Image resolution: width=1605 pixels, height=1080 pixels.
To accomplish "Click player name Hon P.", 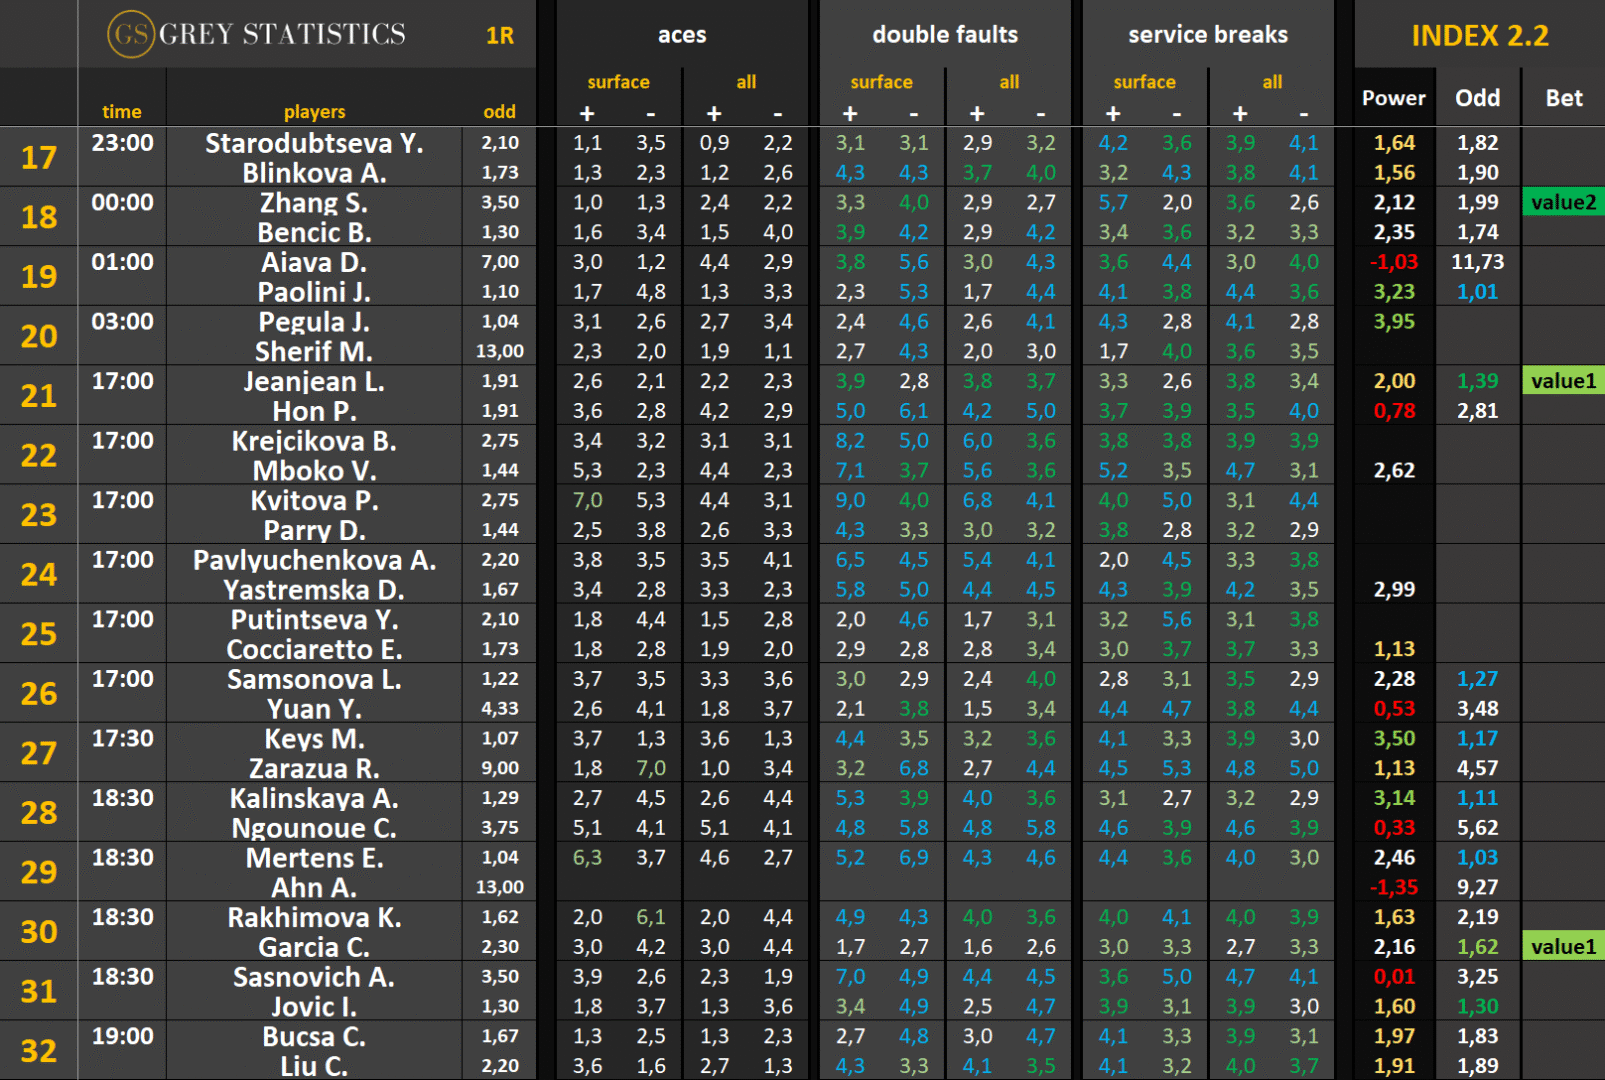I will click(x=314, y=411).
